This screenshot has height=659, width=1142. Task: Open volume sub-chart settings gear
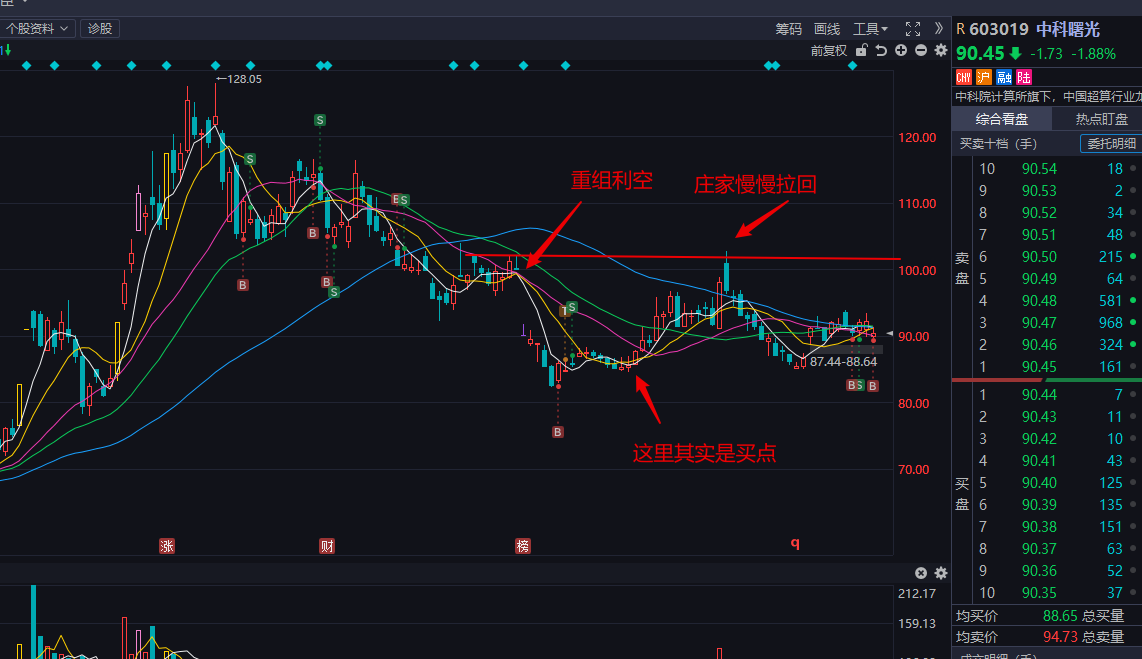pyautogui.click(x=940, y=573)
